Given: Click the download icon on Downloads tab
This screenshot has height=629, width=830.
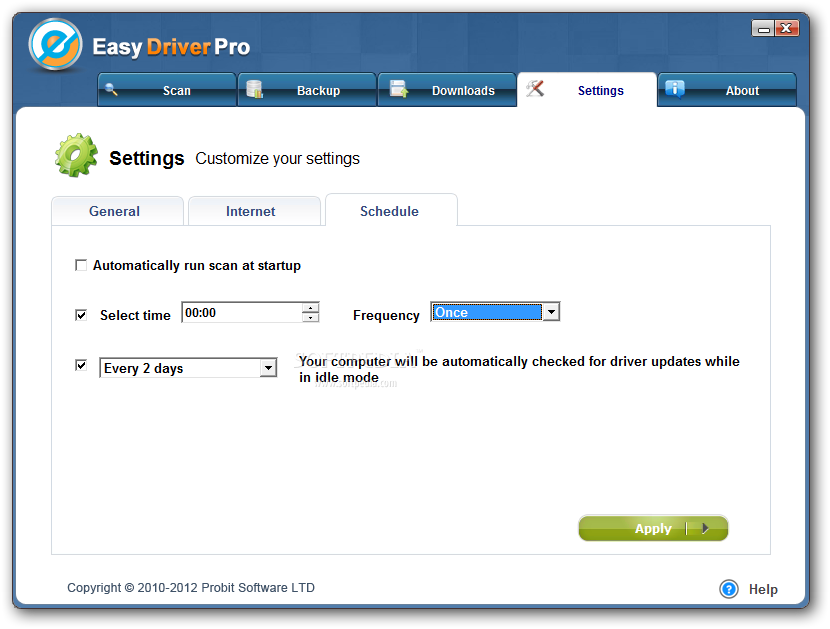Looking at the screenshot, I should (399, 88).
